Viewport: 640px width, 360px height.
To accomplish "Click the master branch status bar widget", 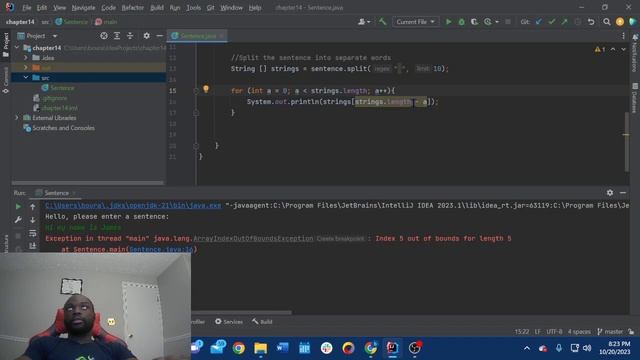I will (x=610, y=331).
